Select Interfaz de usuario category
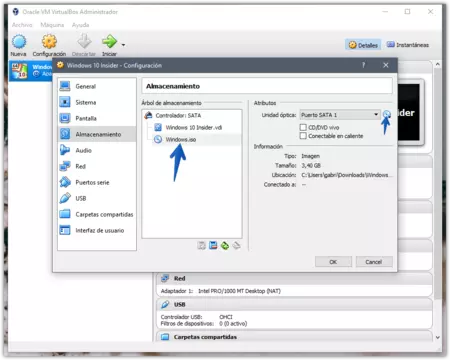The width and height of the screenshot is (450, 360). [x=97, y=230]
